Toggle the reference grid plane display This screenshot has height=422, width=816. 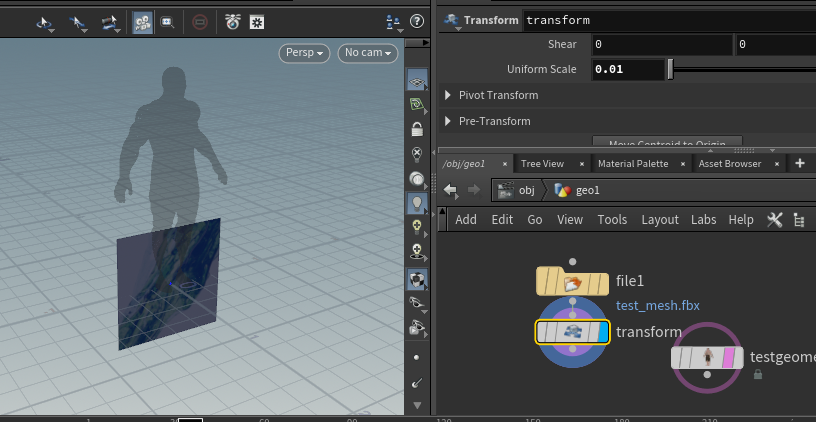tap(417, 81)
